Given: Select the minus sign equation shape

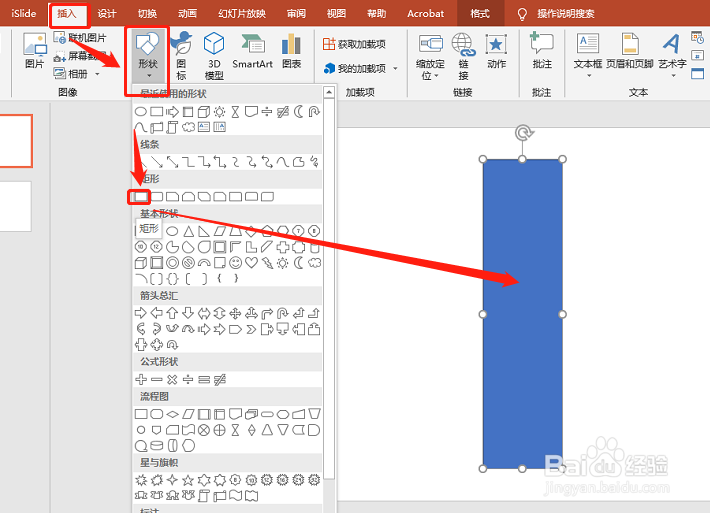Looking at the screenshot, I should pos(157,379).
